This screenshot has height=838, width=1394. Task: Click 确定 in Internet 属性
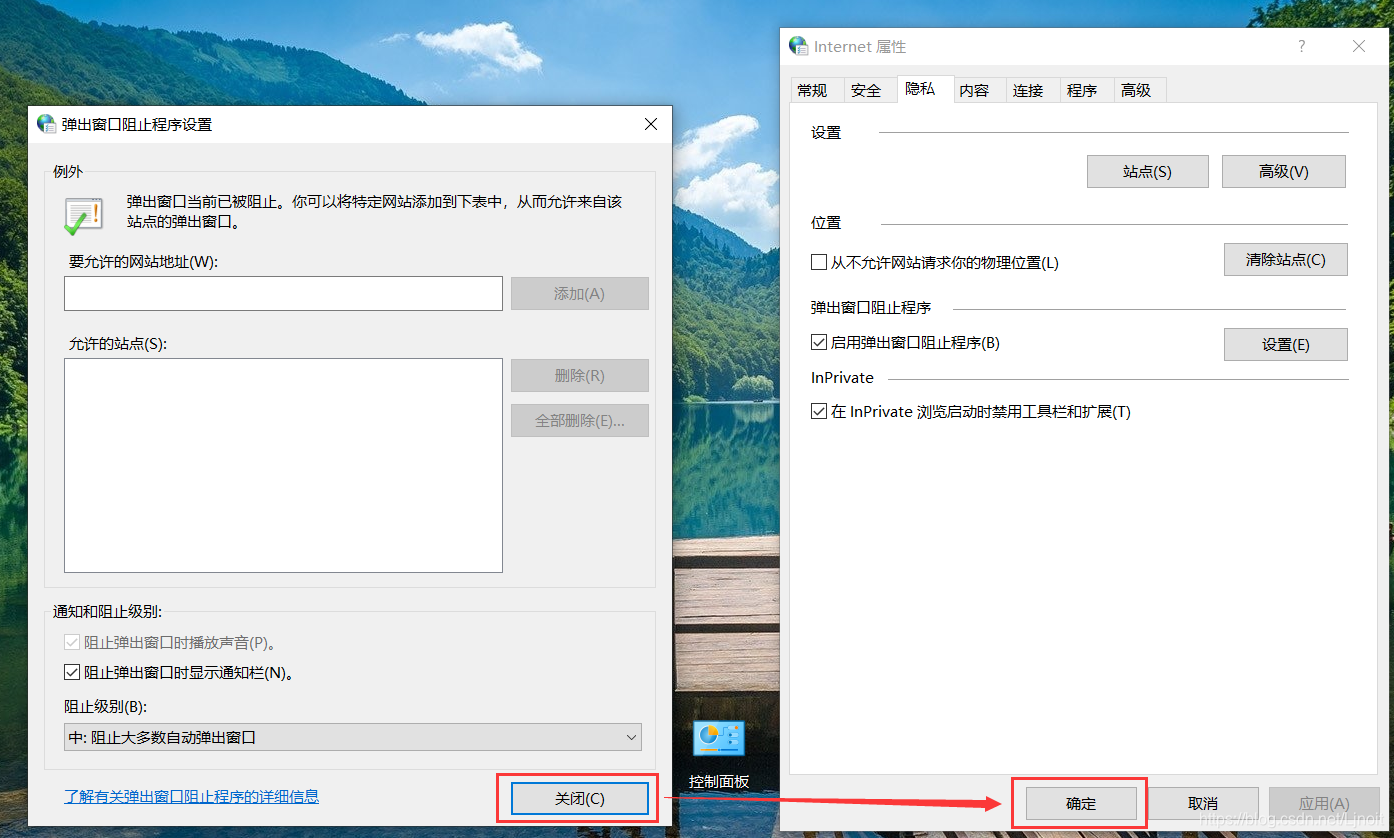point(1081,803)
